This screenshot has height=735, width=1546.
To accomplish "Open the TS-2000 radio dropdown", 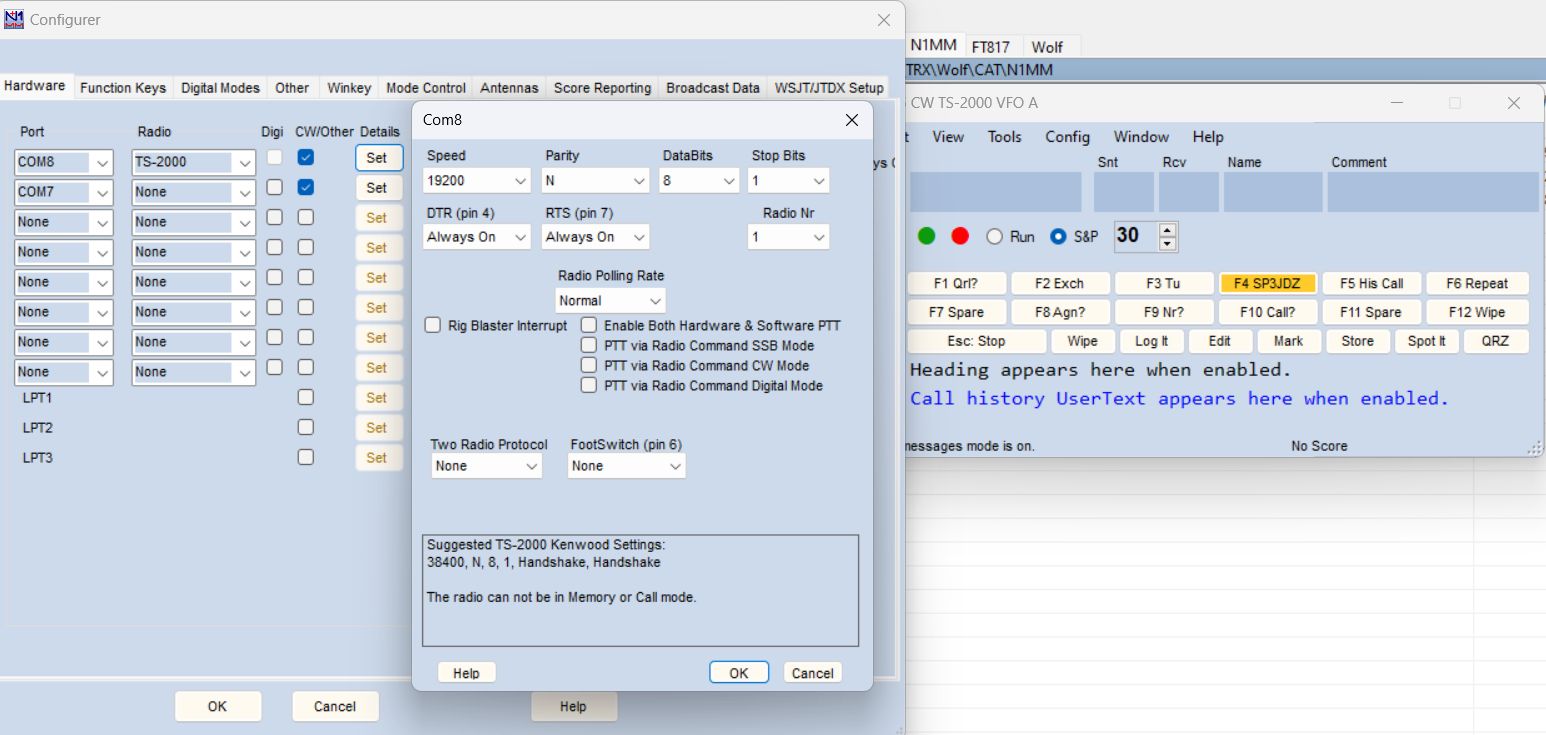I will click(x=194, y=162).
